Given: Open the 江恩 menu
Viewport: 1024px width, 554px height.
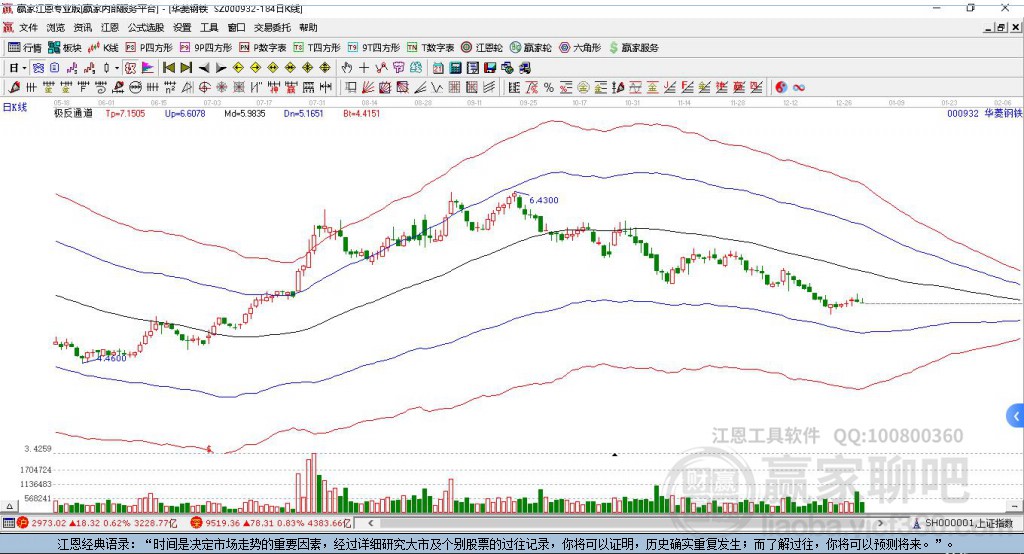Looking at the screenshot, I should tap(110, 27).
